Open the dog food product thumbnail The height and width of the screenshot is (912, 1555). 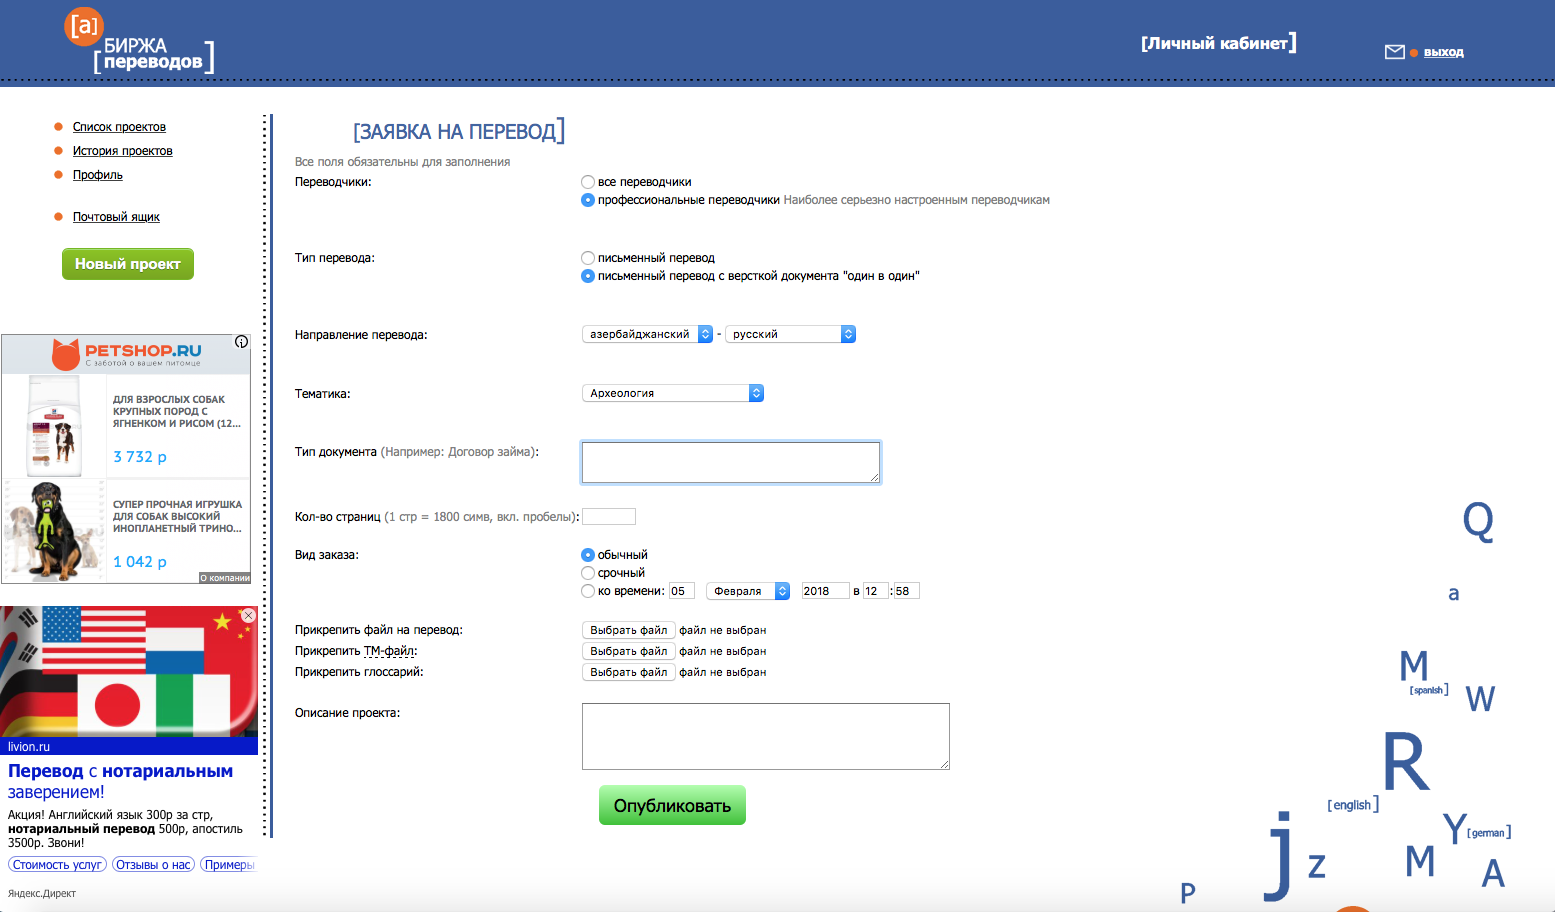pos(54,427)
